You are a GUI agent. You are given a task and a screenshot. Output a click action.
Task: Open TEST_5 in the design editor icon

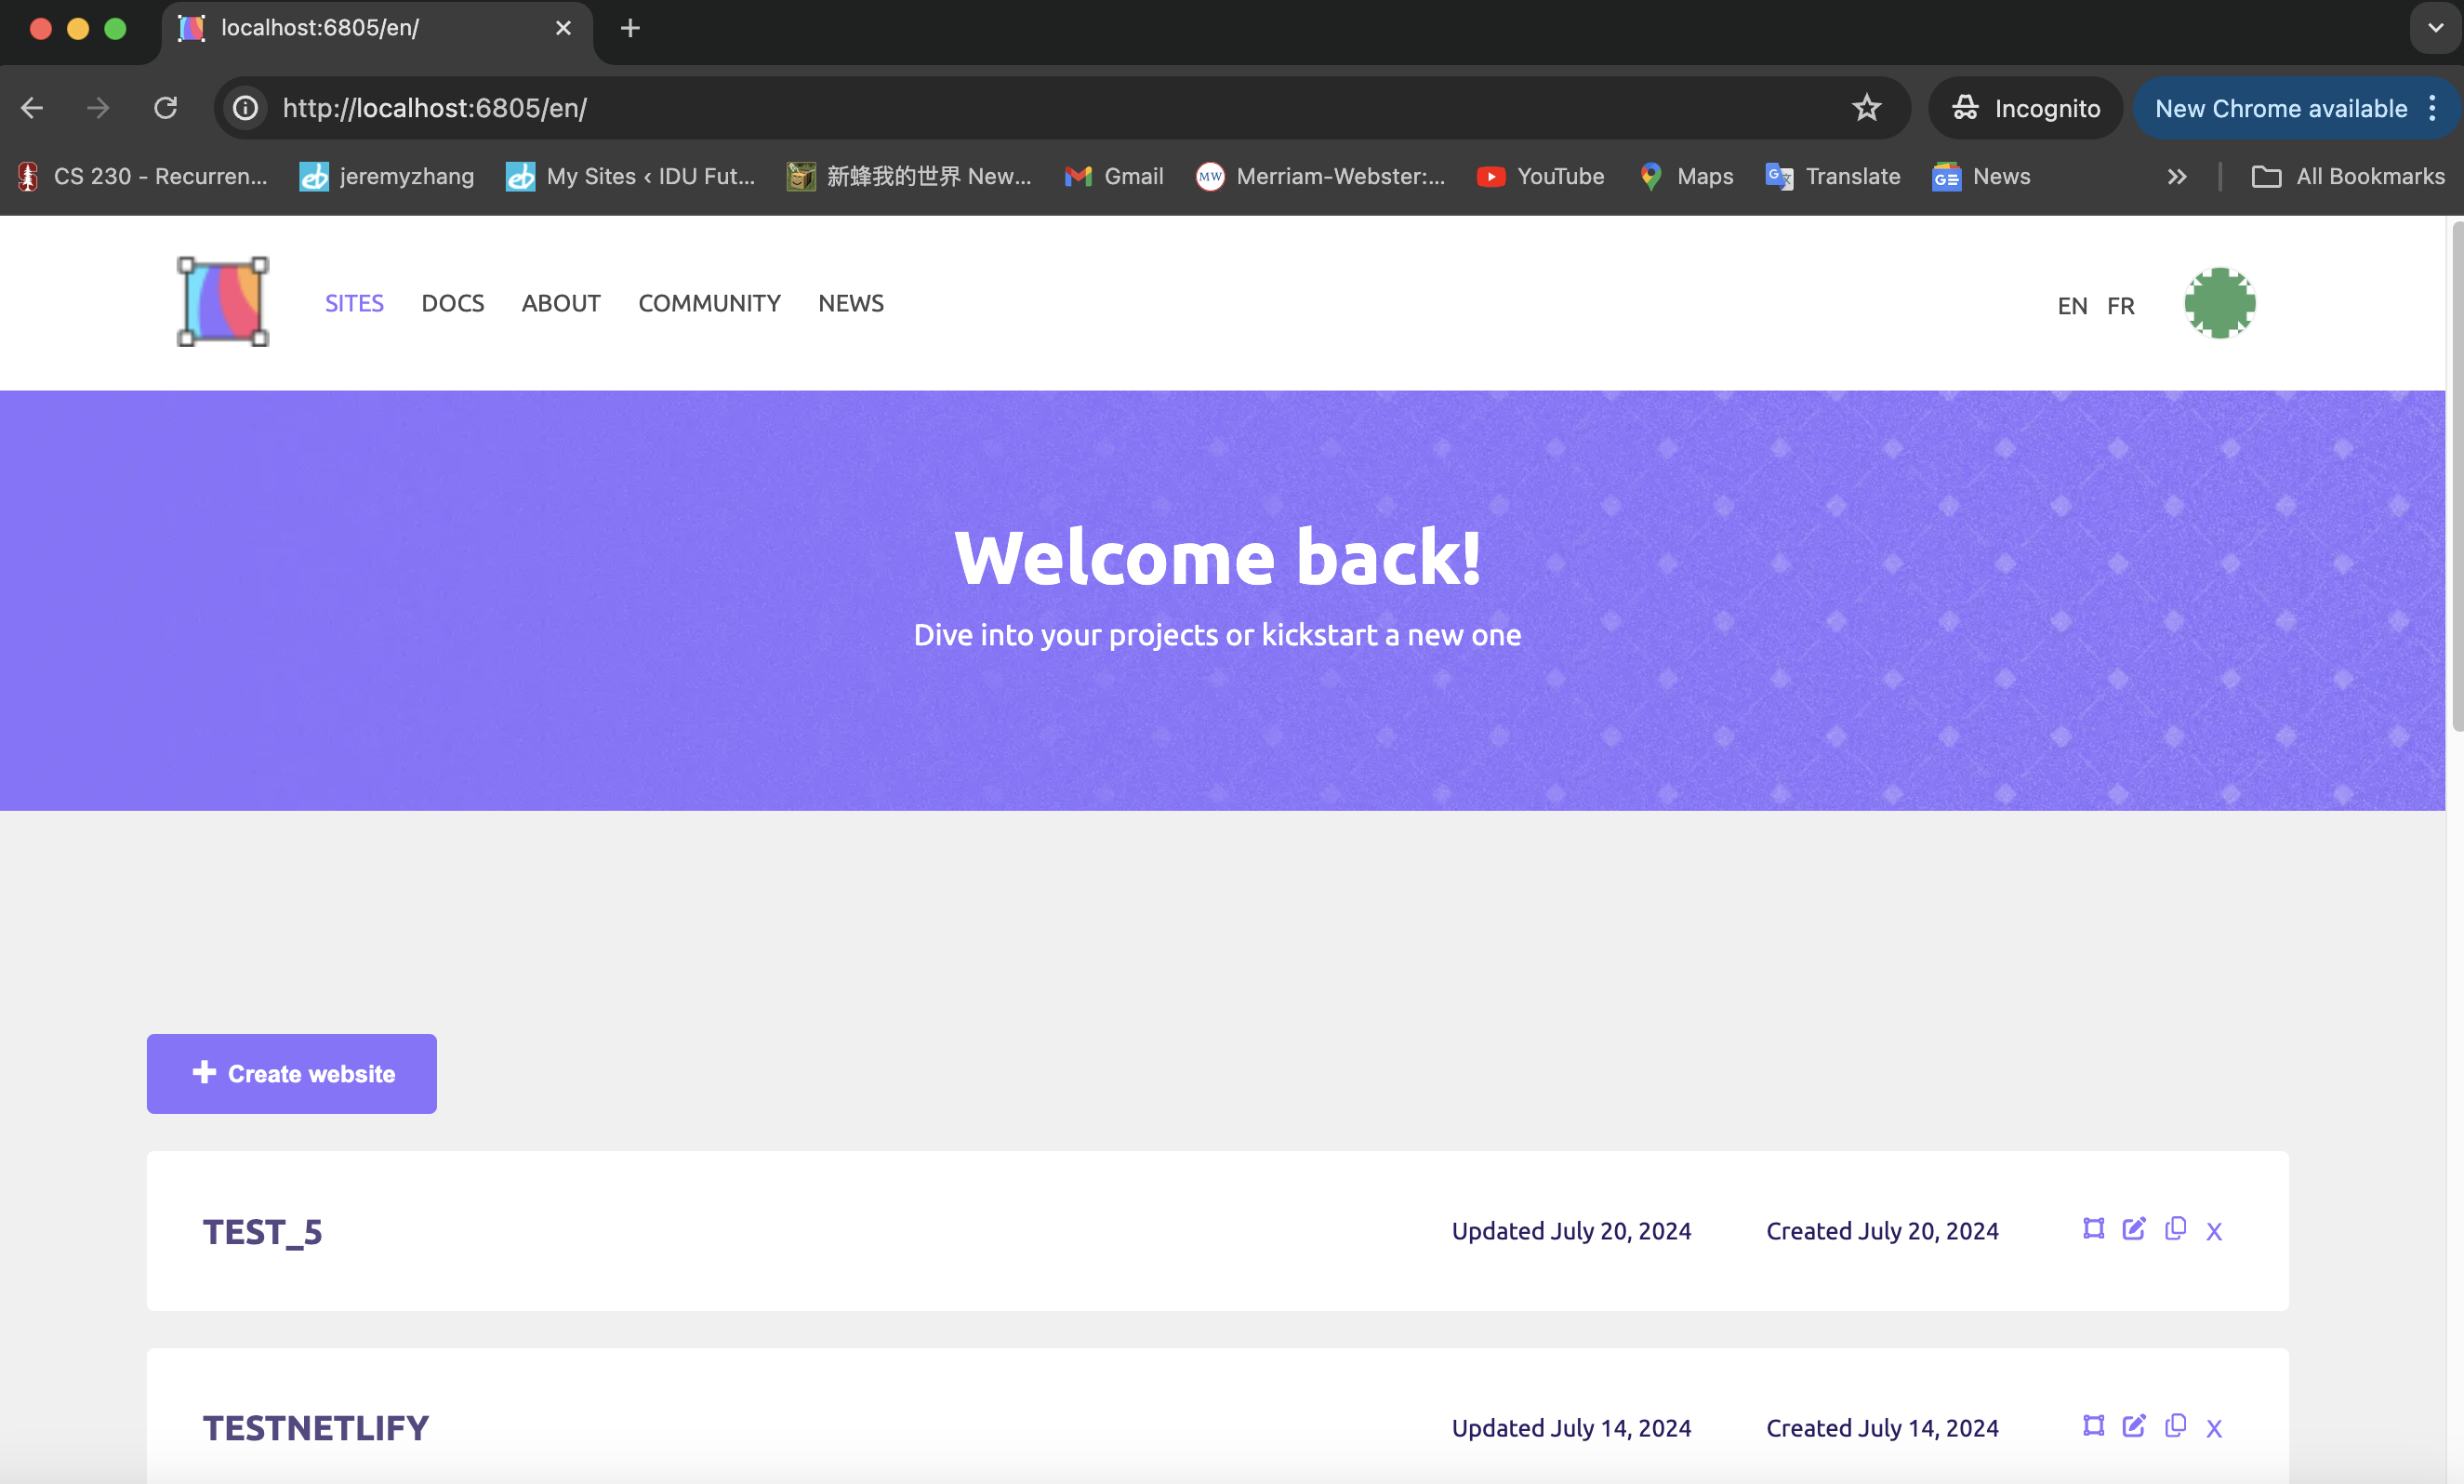(x=2093, y=1229)
